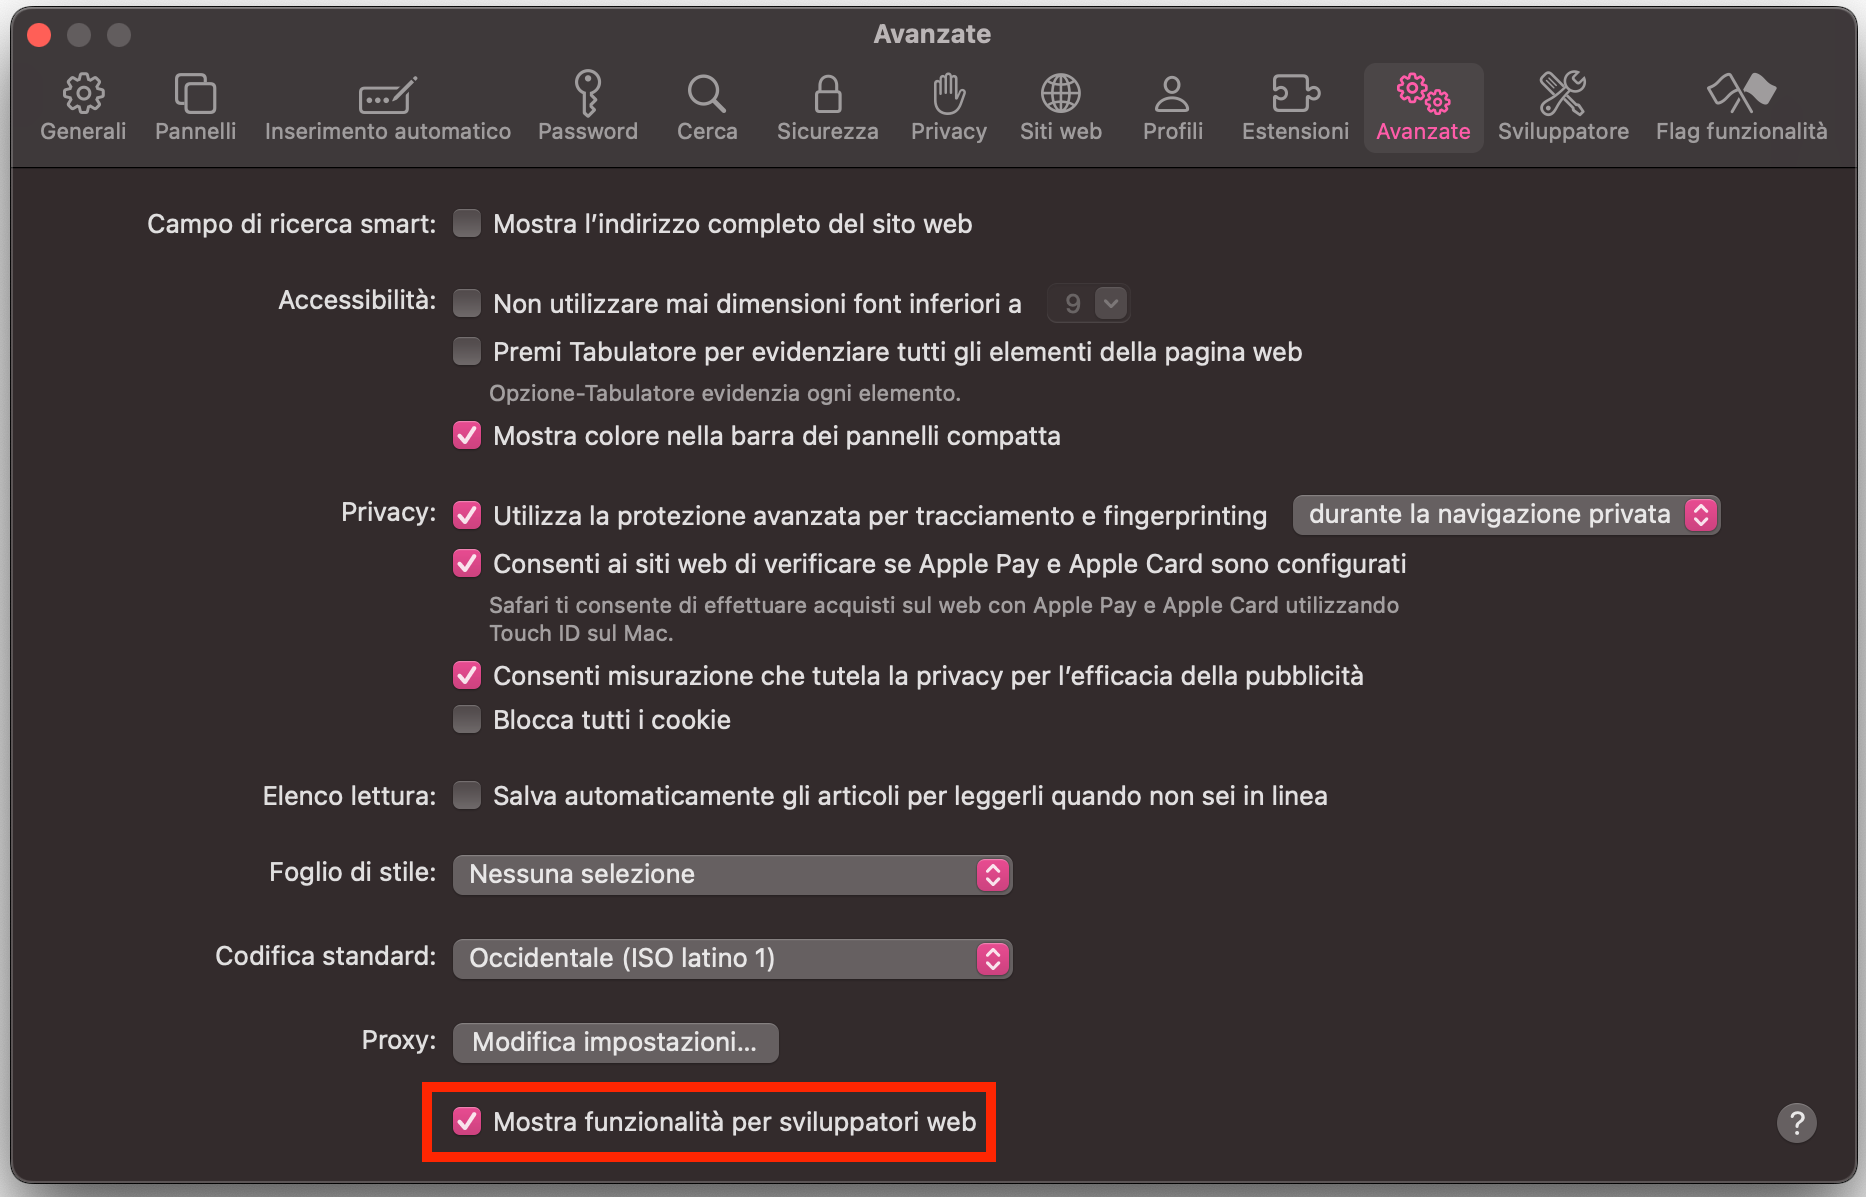Select the Privacy hand icon
Screen dimensions: 1866x1197
pos(947,105)
